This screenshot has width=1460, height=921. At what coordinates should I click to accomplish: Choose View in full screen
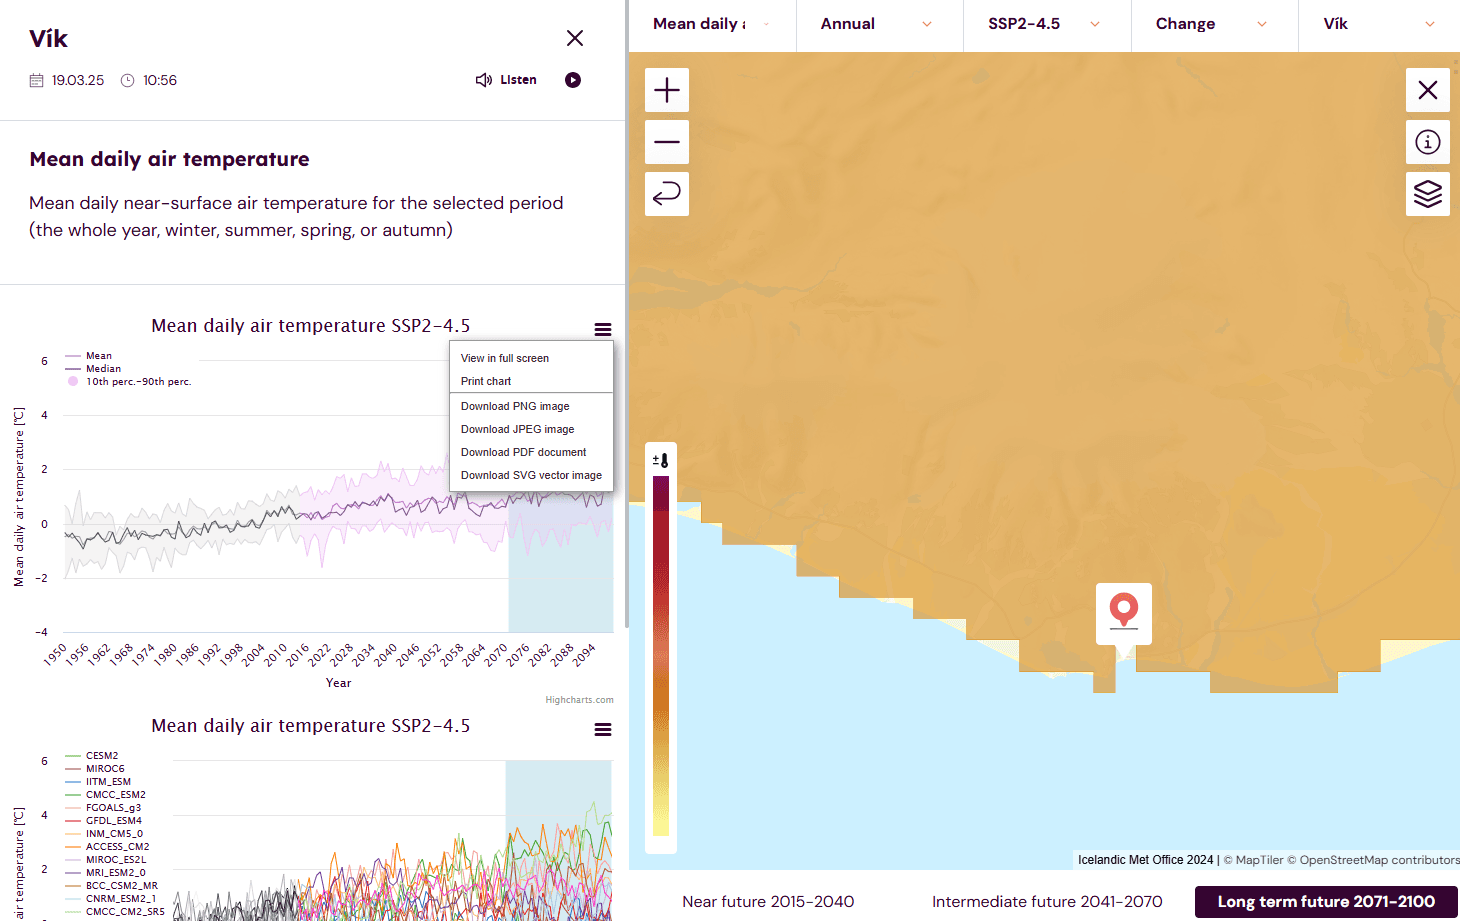click(505, 358)
